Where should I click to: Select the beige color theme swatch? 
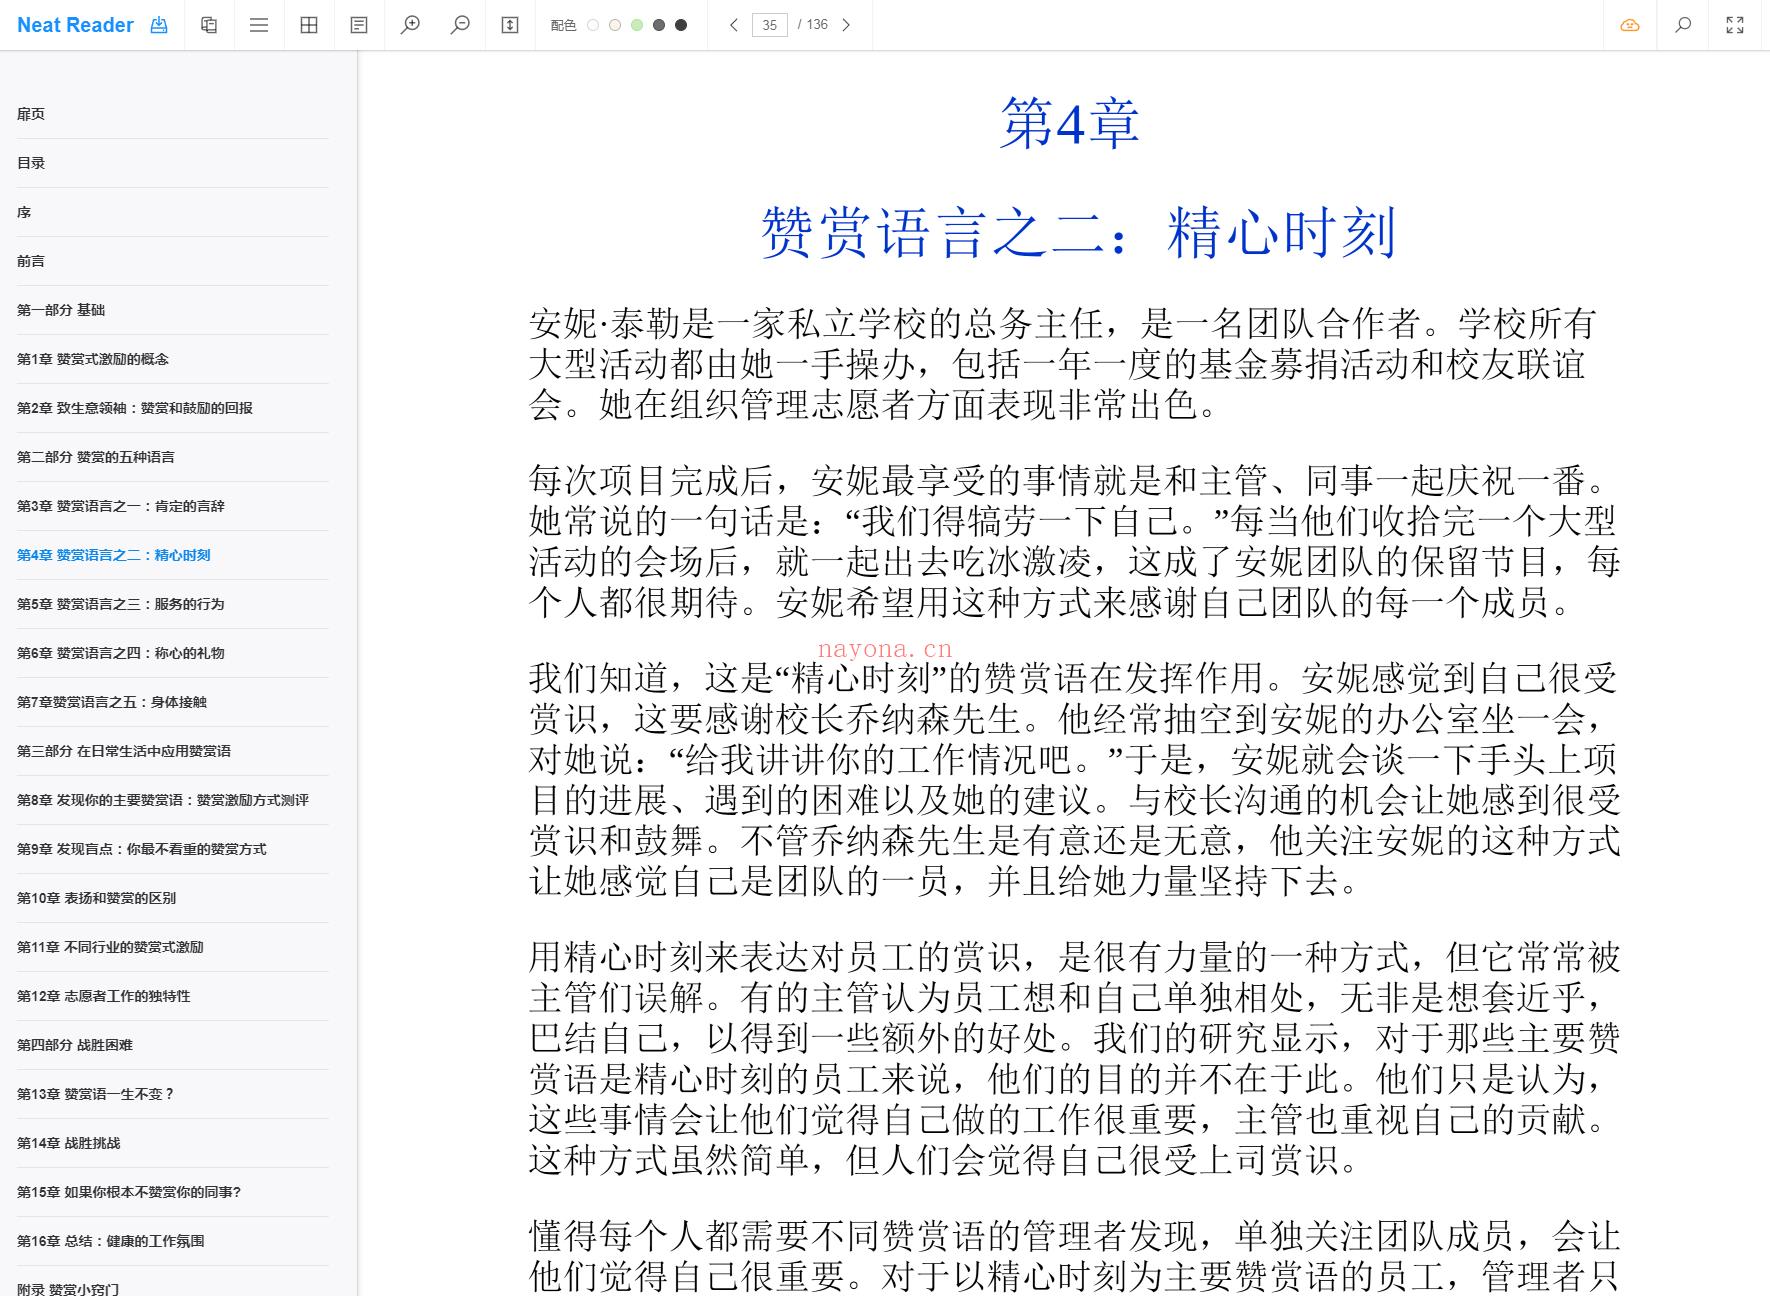[615, 25]
